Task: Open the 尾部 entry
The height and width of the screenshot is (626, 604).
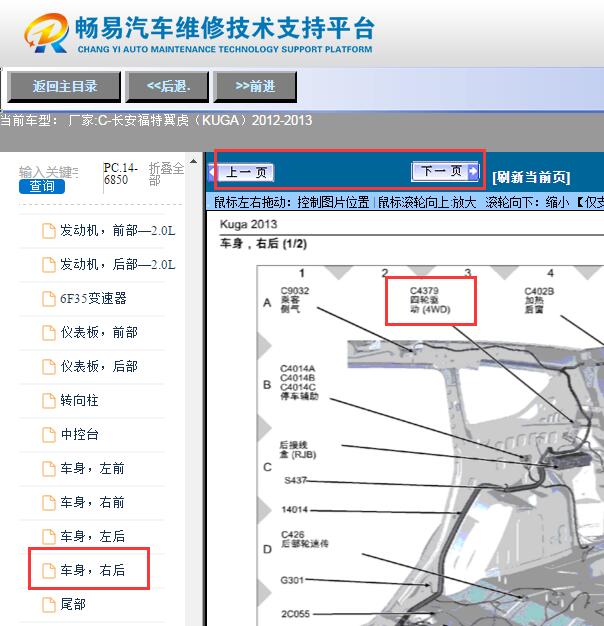Action: coord(73,604)
